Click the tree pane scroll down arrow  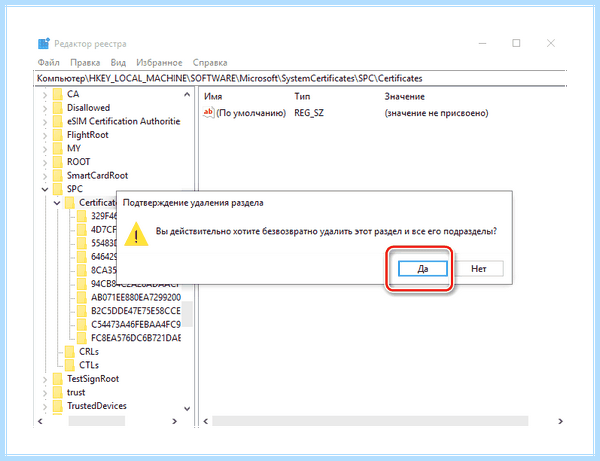[x=187, y=409]
